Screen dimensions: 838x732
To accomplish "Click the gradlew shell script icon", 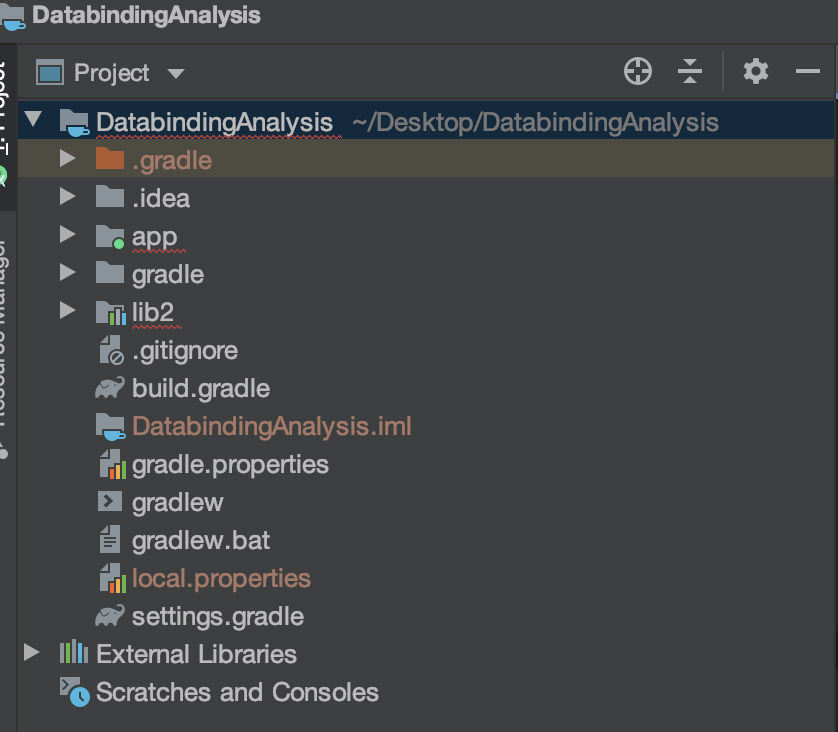I will pos(109,502).
